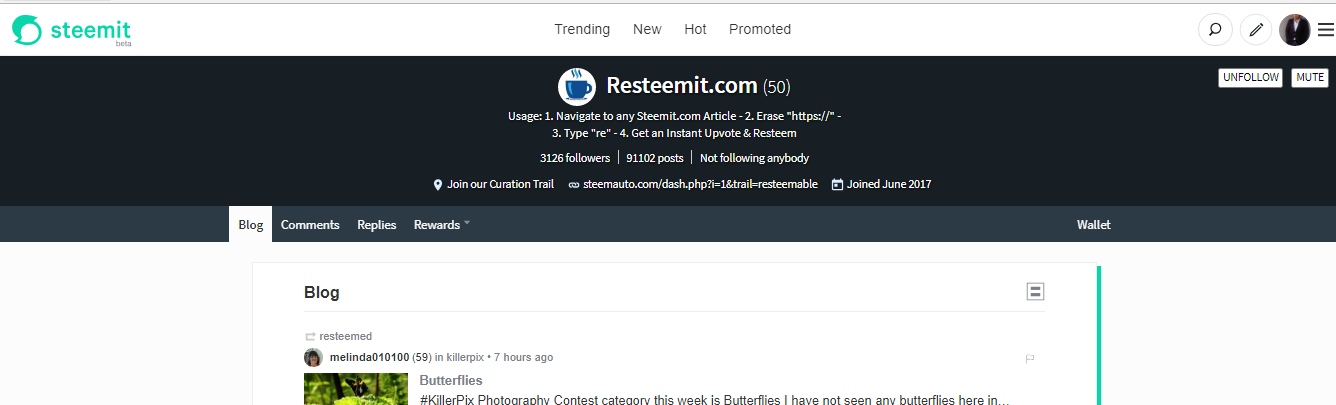Image resolution: width=1336 pixels, height=405 pixels.
Task: Switch to the Comments tab
Action: click(310, 225)
